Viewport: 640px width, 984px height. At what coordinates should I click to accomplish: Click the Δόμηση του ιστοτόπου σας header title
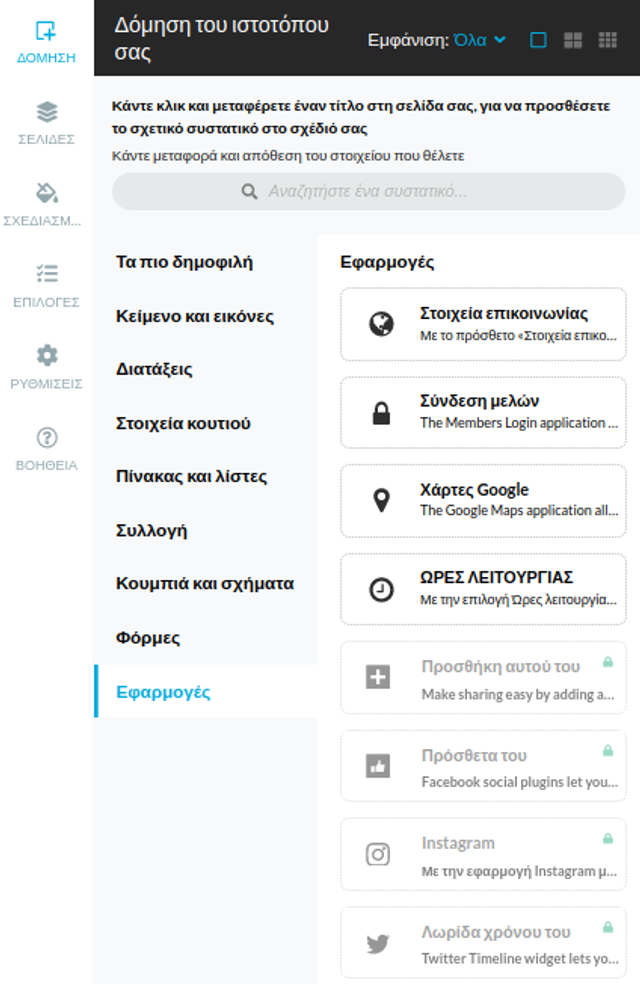(221, 38)
